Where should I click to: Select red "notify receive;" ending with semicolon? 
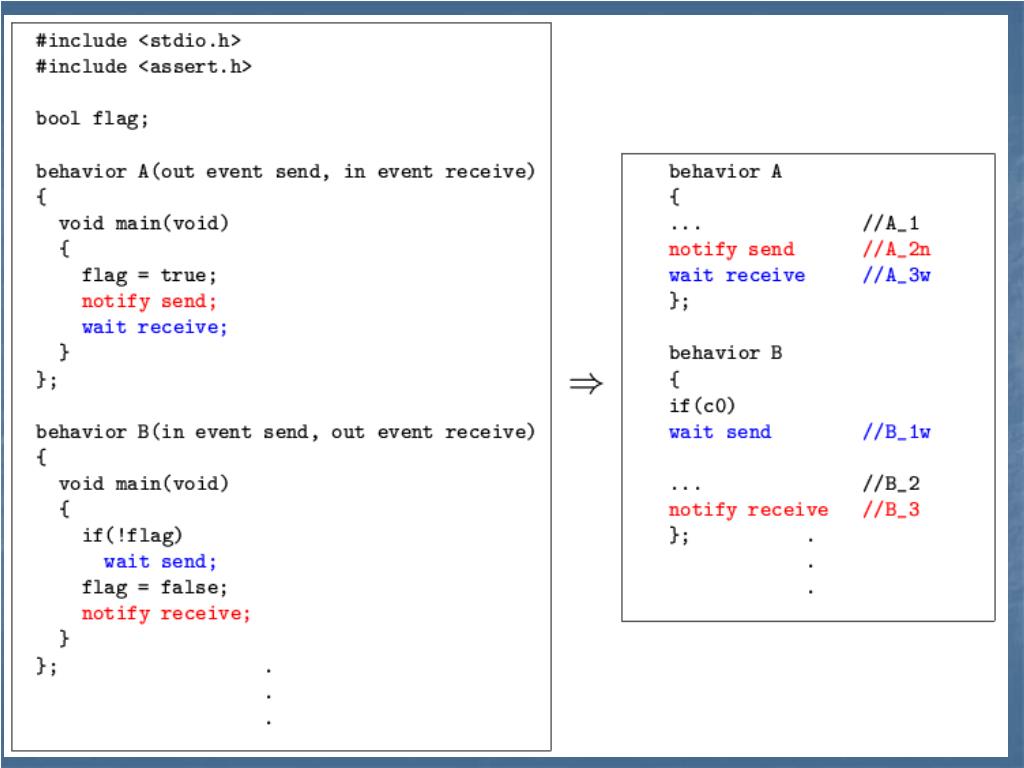click(166, 614)
